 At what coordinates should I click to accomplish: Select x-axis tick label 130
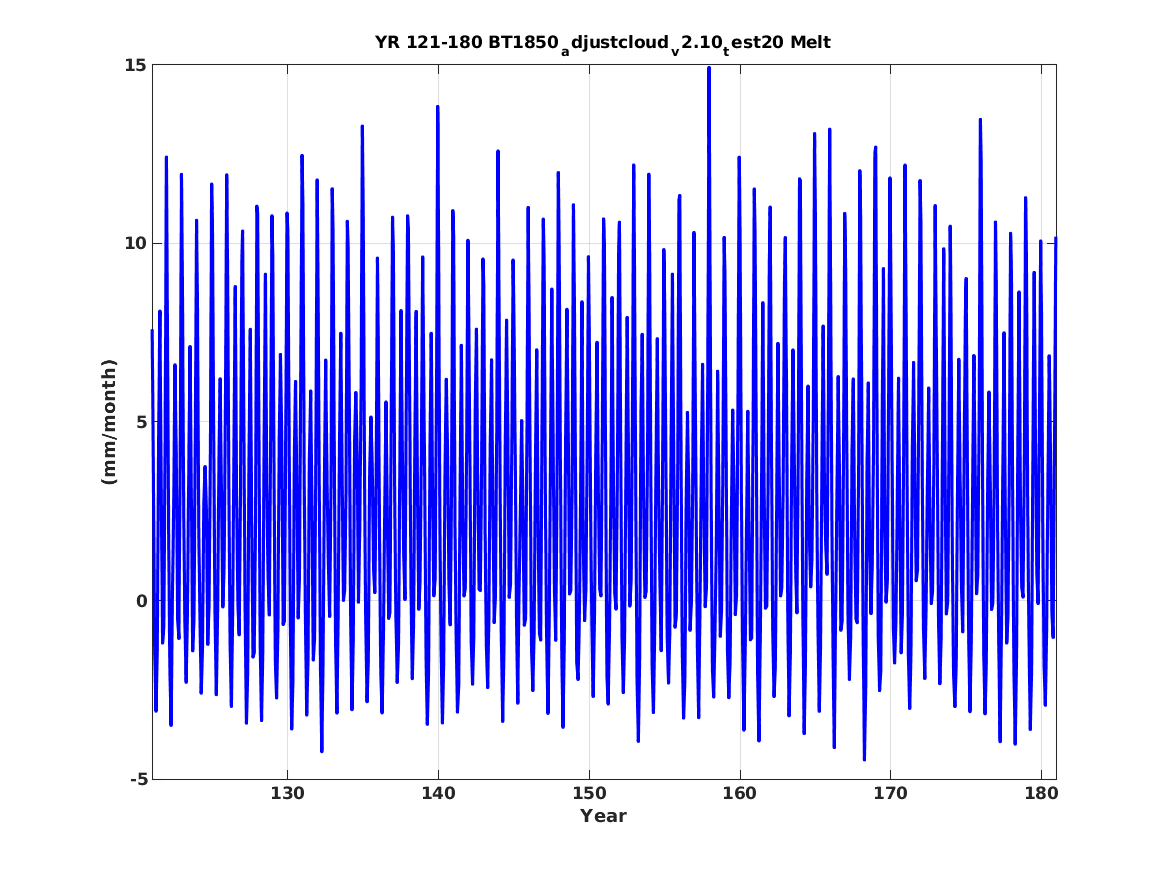tap(287, 793)
